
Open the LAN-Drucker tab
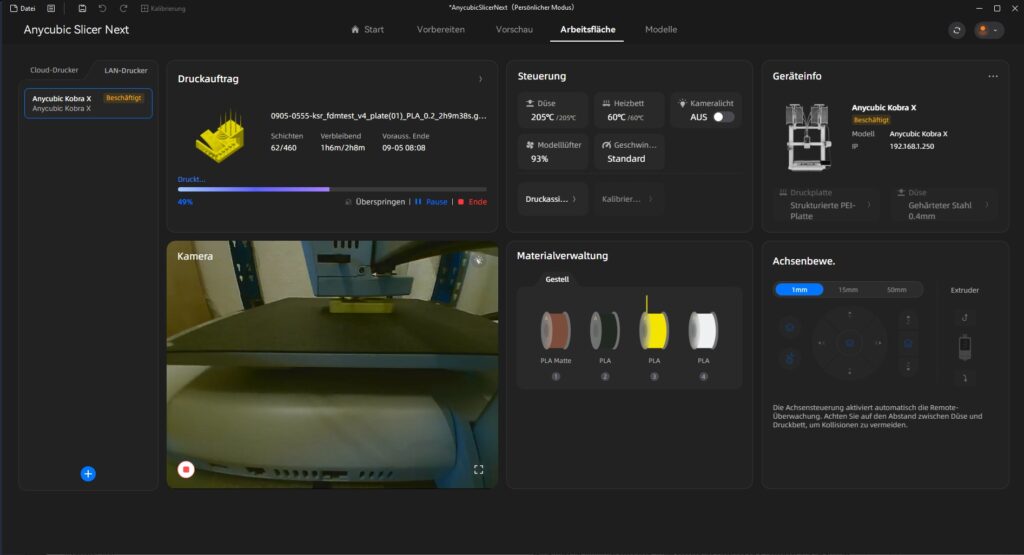[x=125, y=71]
